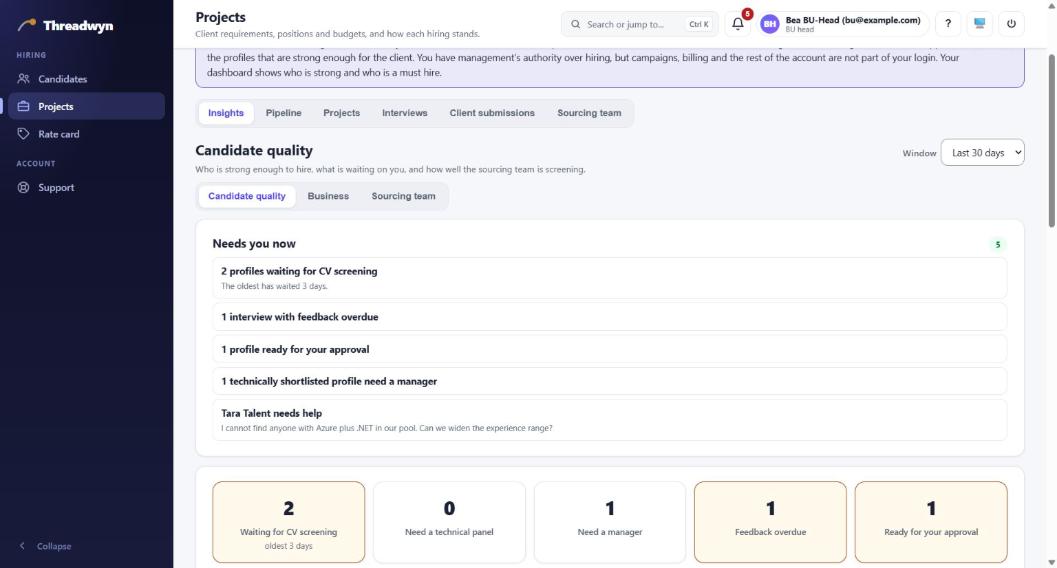Click the Needs you now heading
1057x568 pixels.
[x=254, y=244]
